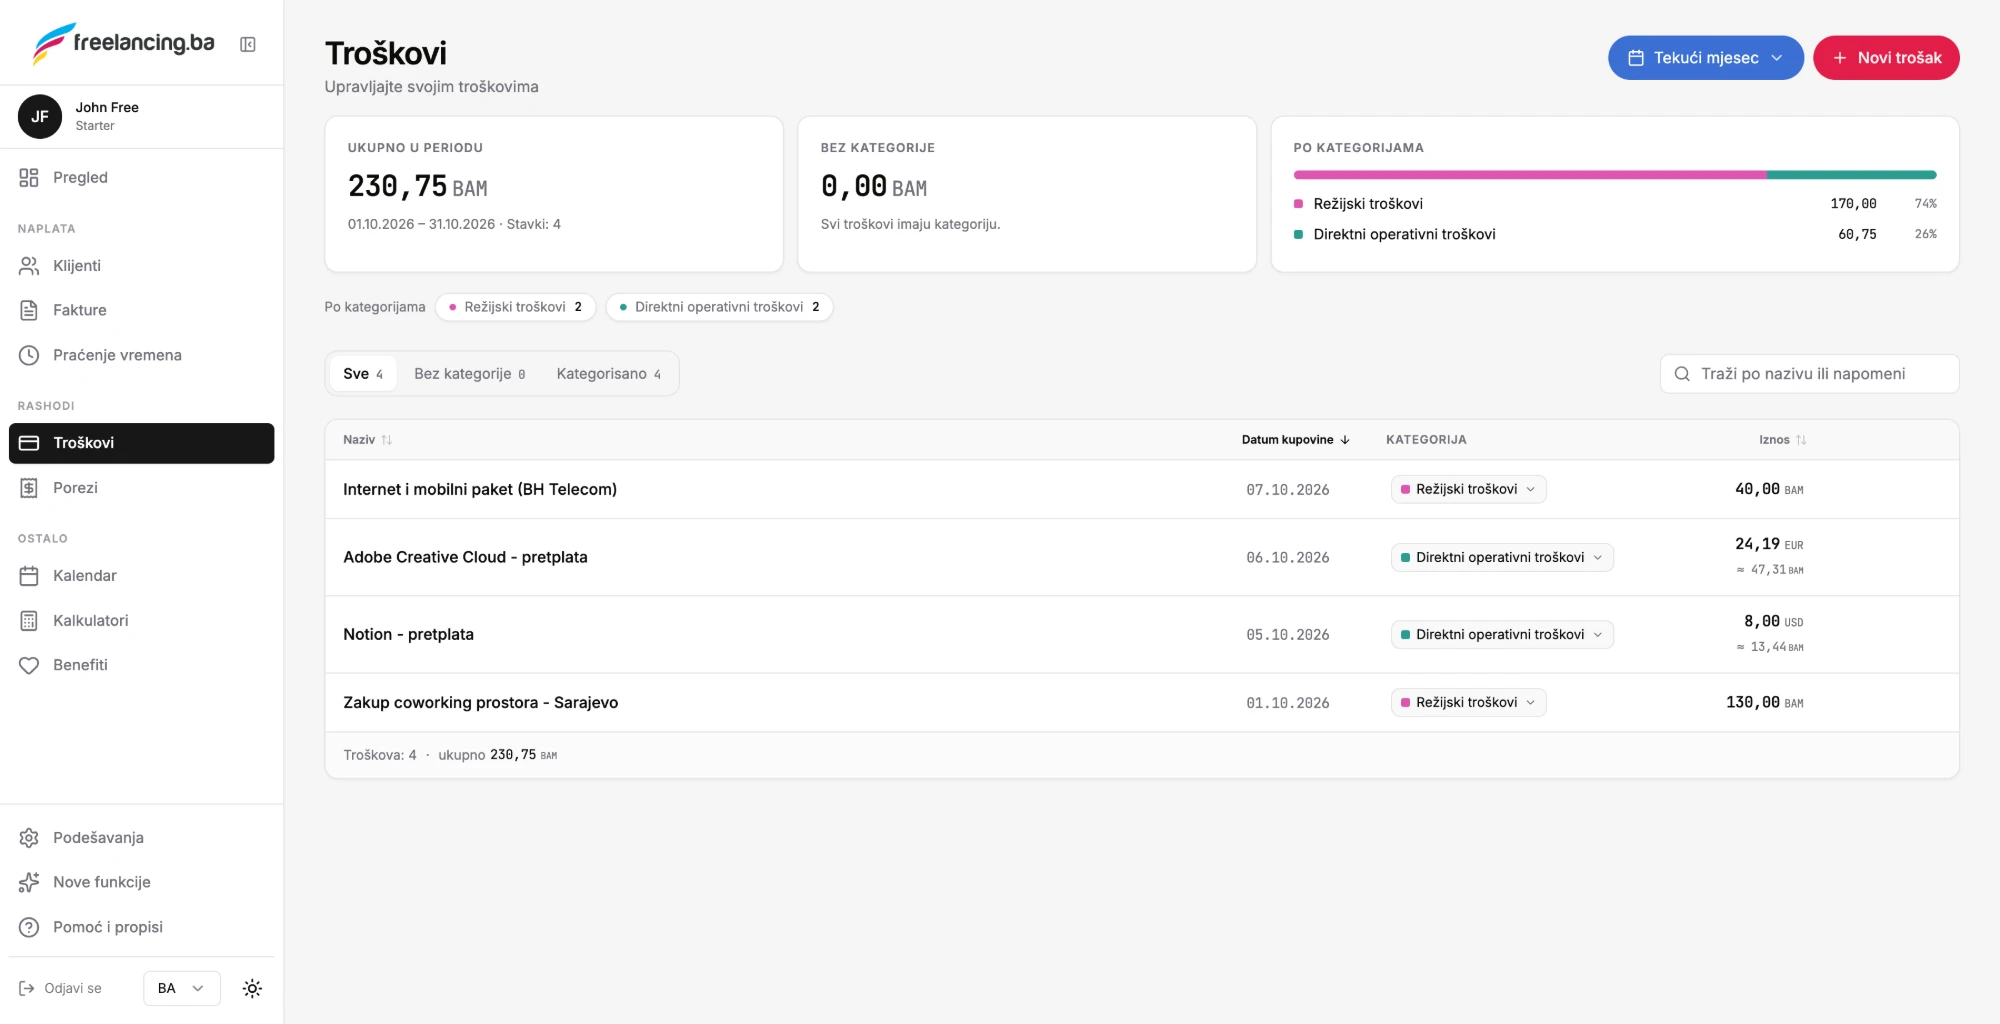Focus the Traži po nazivu search field
The width and height of the screenshot is (2000, 1024).
[x=1809, y=374]
